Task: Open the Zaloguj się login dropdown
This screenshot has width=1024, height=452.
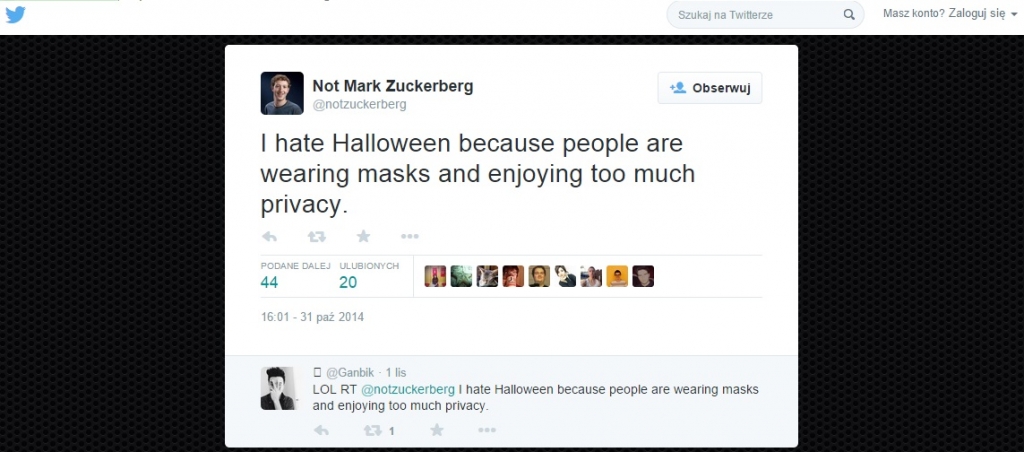Action: [950, 14]
